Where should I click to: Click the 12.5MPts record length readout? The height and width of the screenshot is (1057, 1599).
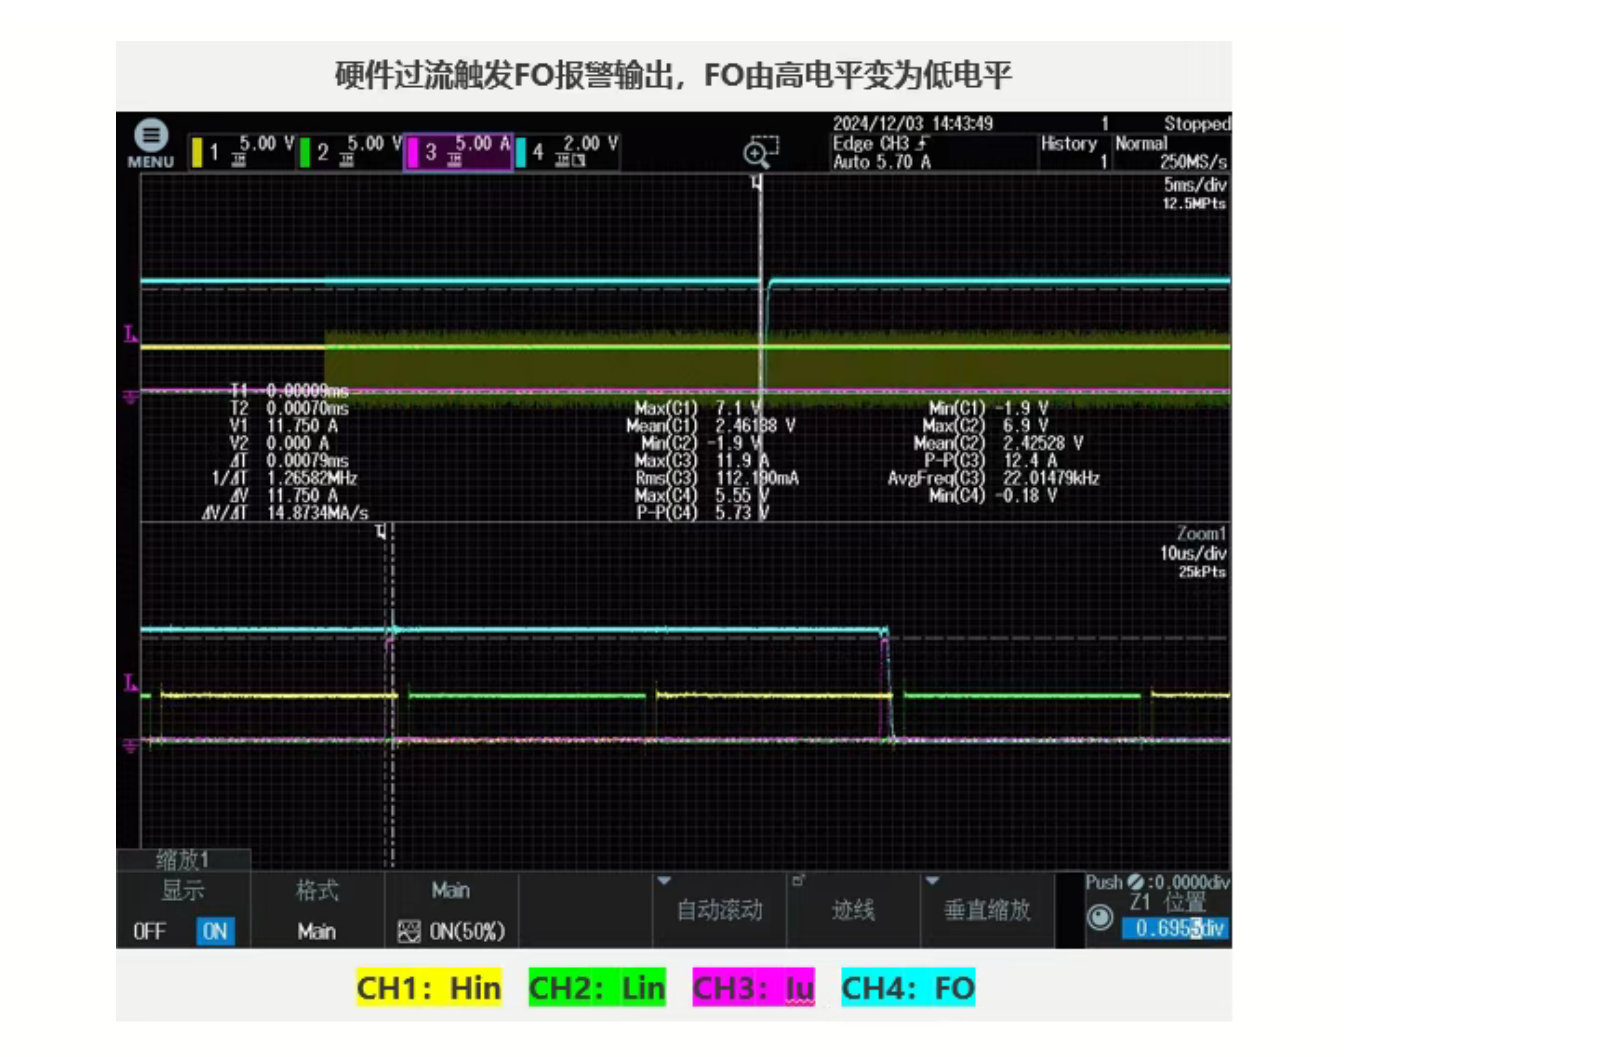click(1194, 203)
